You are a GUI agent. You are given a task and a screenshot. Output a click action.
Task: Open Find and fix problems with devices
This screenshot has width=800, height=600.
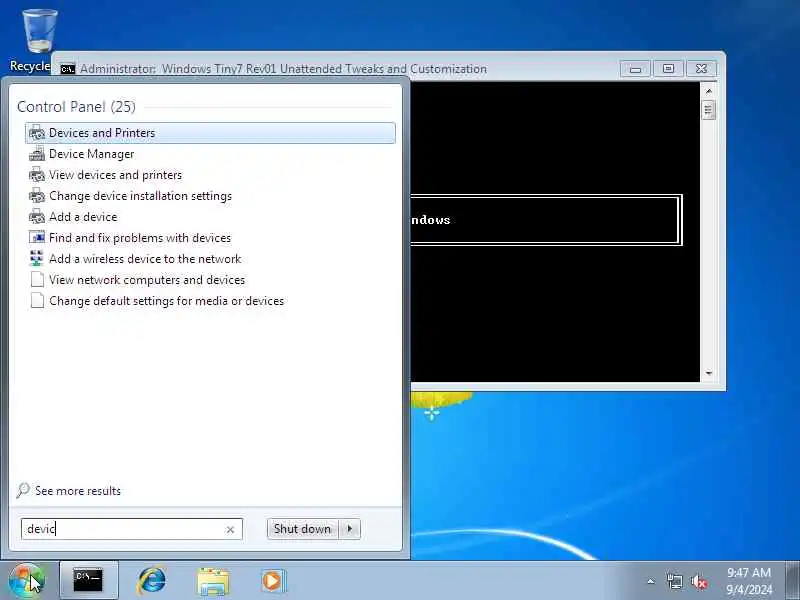tap(210, 238)
